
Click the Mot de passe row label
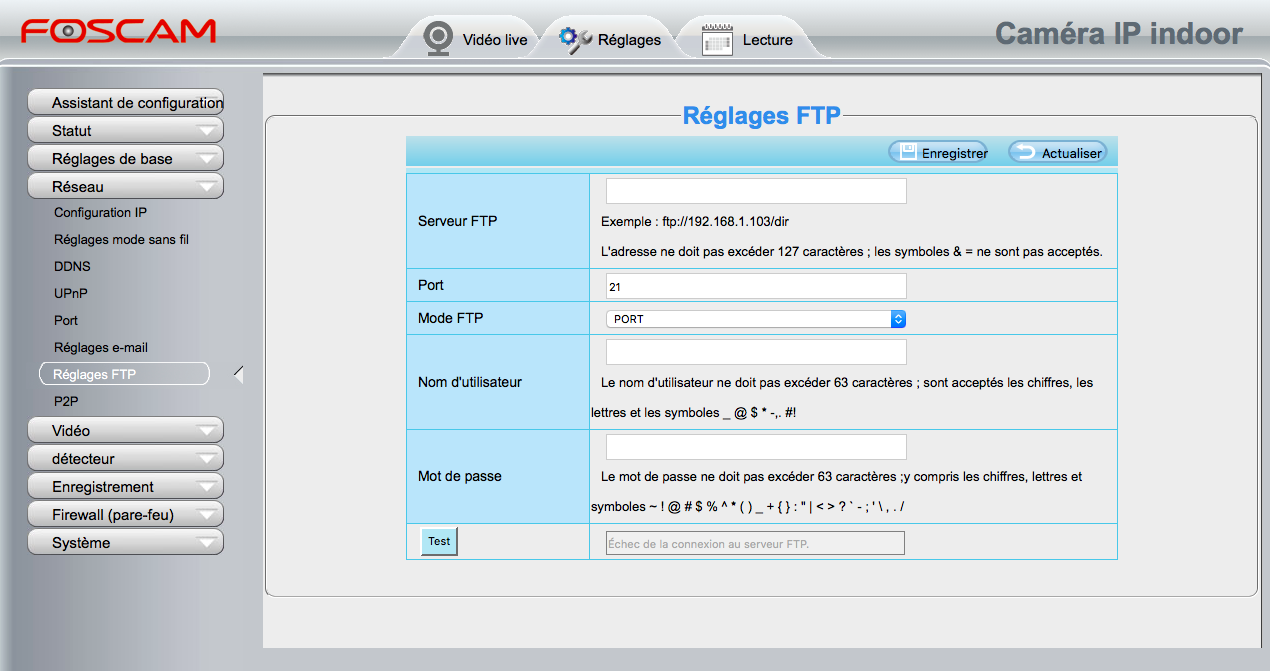click(460, 476)
